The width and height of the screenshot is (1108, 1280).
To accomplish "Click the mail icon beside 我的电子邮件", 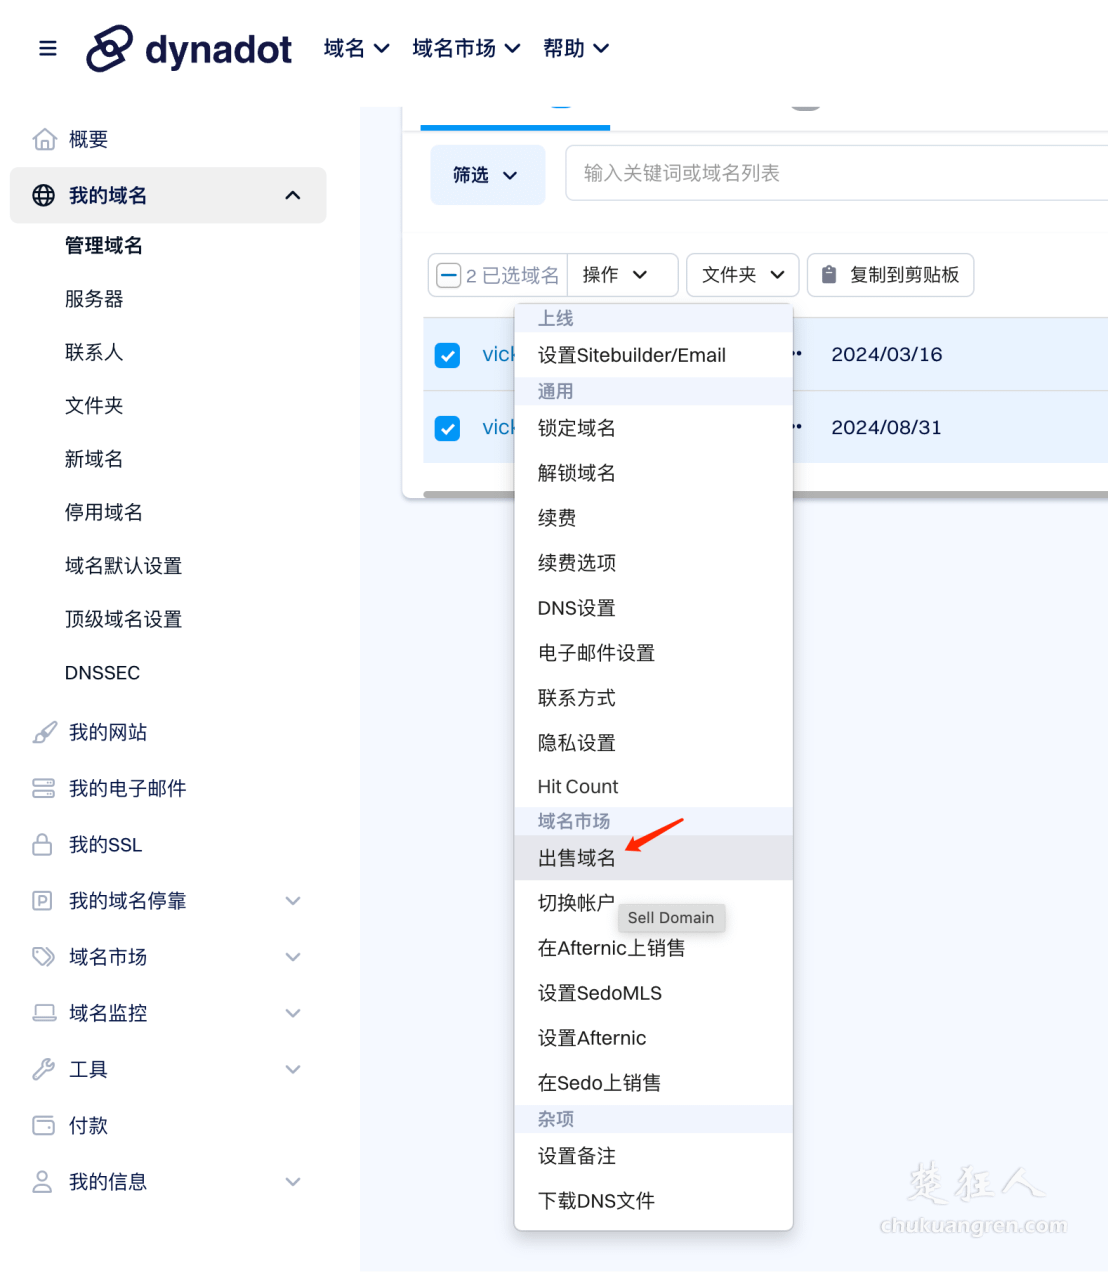I will tap(43, 788).
